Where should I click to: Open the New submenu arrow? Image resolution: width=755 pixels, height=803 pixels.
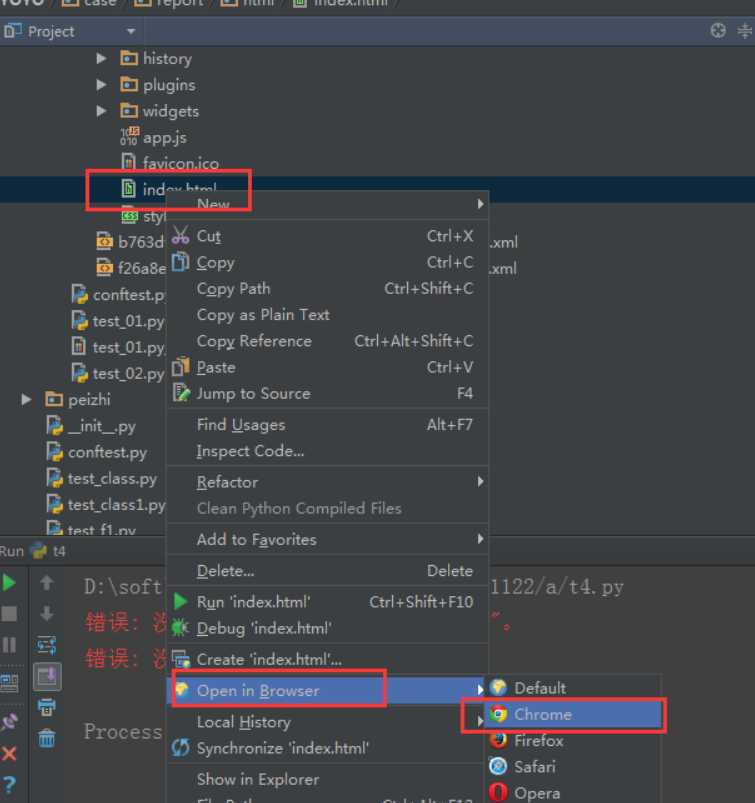coord(480,204)
